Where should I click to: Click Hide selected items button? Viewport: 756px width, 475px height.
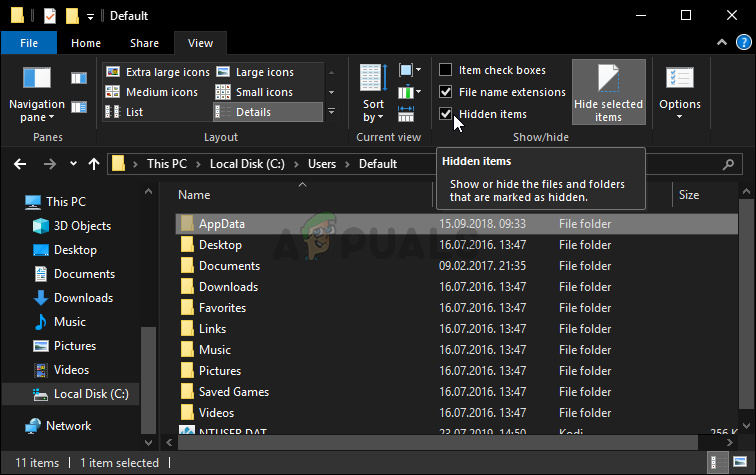click(x=608, y=92)
